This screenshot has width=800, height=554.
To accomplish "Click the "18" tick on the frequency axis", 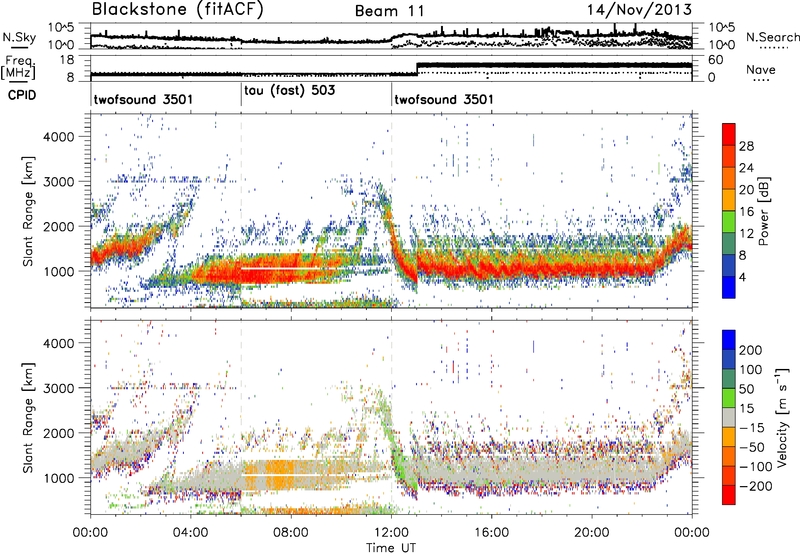I will coord(67,60).
